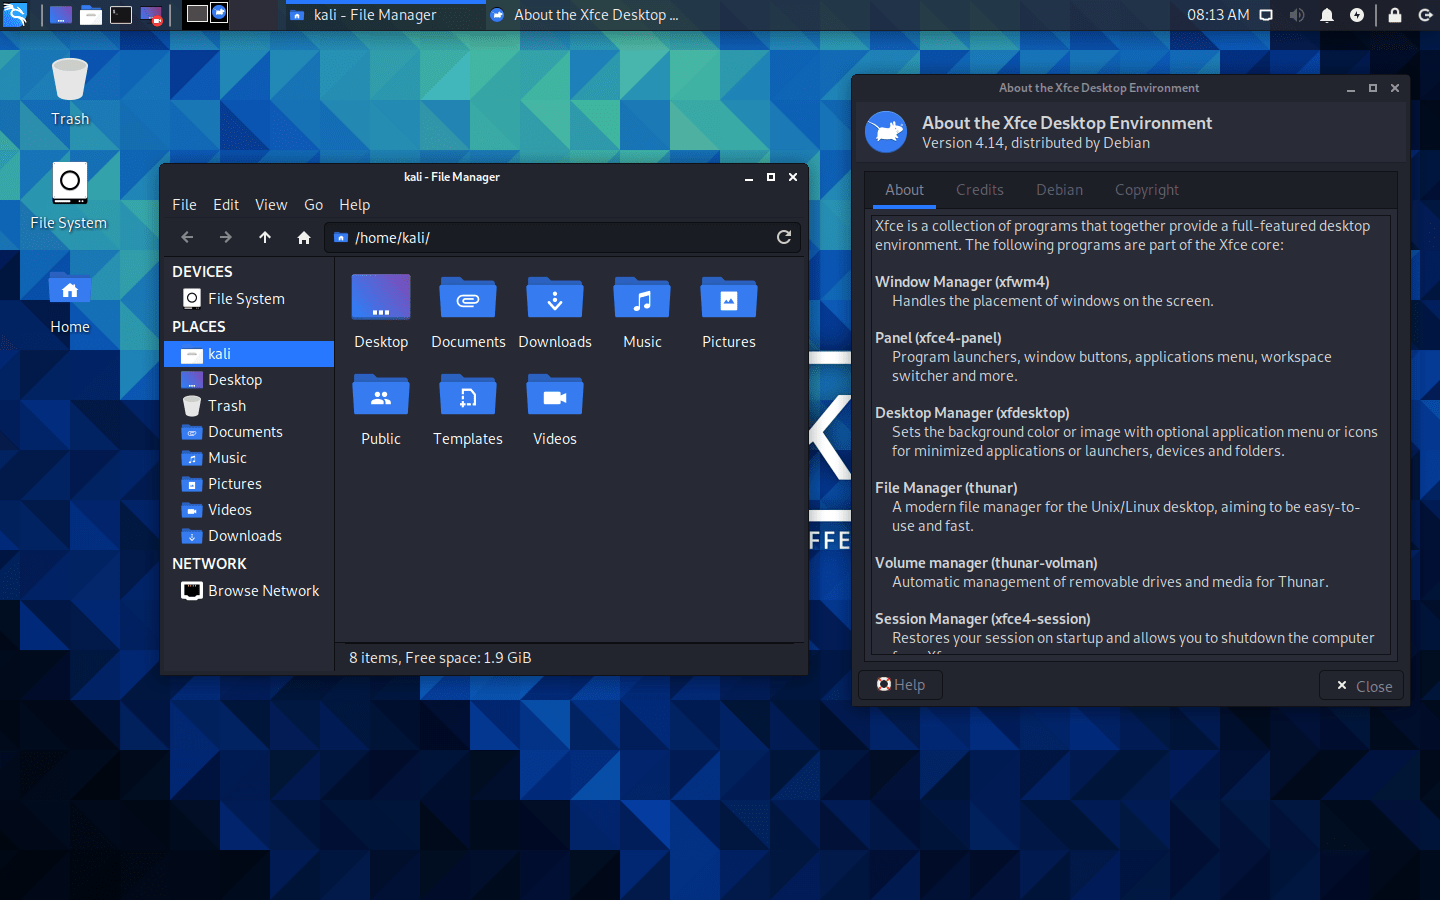
Task: Go to home folder via house icon
Action: click(x=304, y=237)
